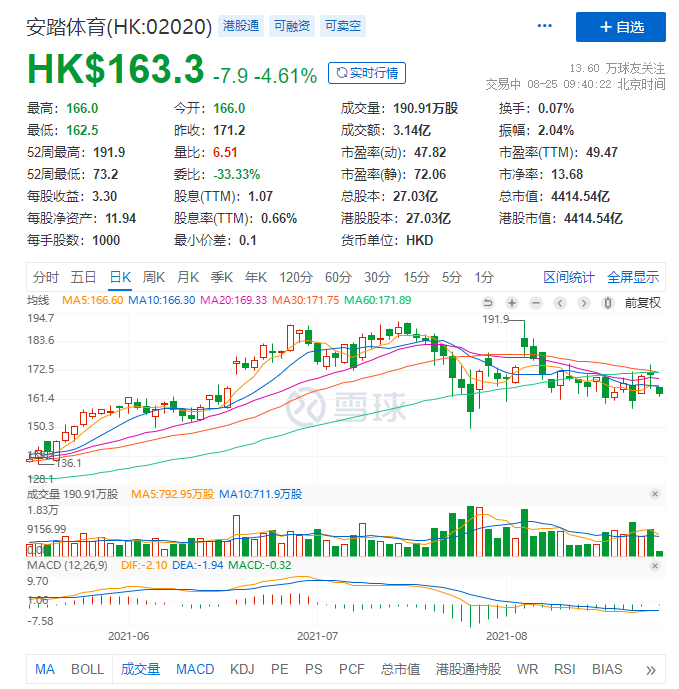This screenshot has height=689, width=679.
Task: Close the MACD indicator panel
Action: pos(655,566)
